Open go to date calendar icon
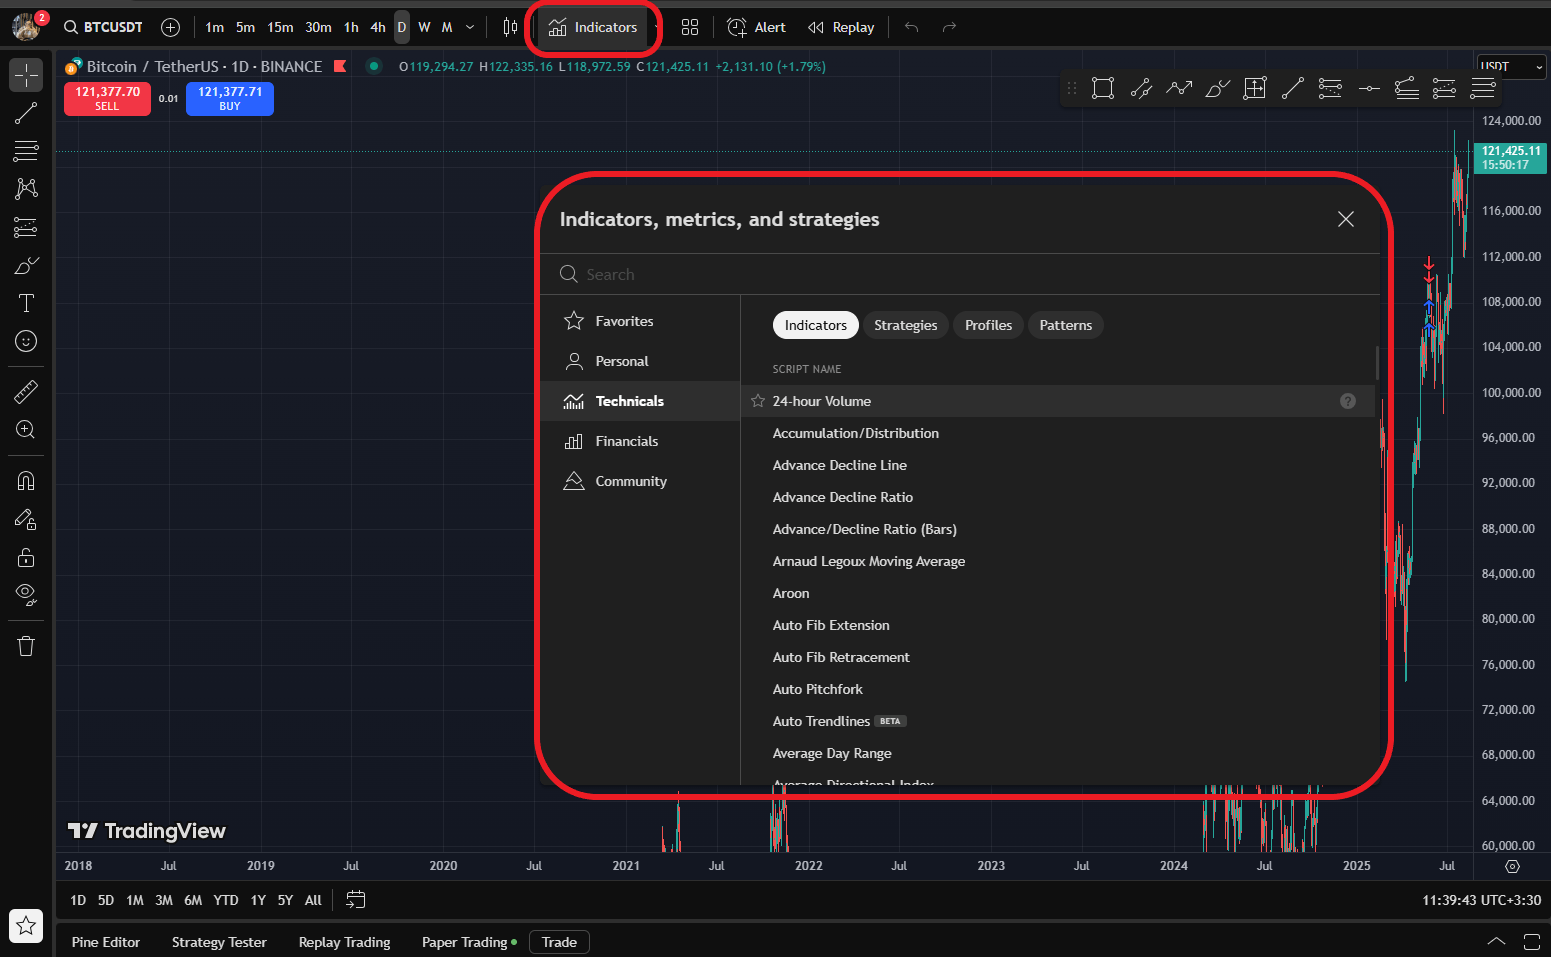Image resolution: width=1551 pixels, height=957 pixels. point(355,900)
